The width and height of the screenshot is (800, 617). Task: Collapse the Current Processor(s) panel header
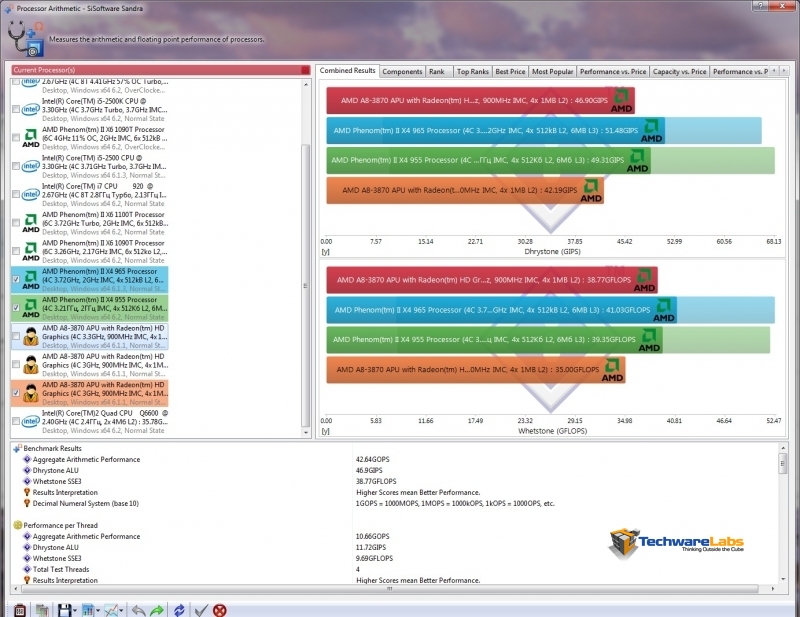point(305,70)
